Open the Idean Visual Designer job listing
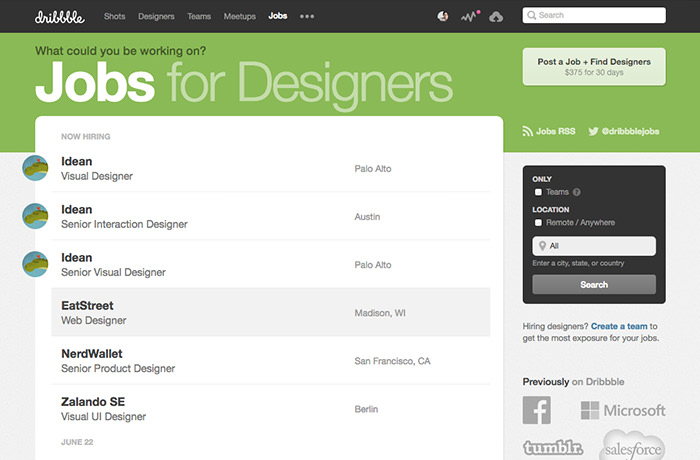The height and width of the screenshot is (460, 700). (x=271, y=168)
